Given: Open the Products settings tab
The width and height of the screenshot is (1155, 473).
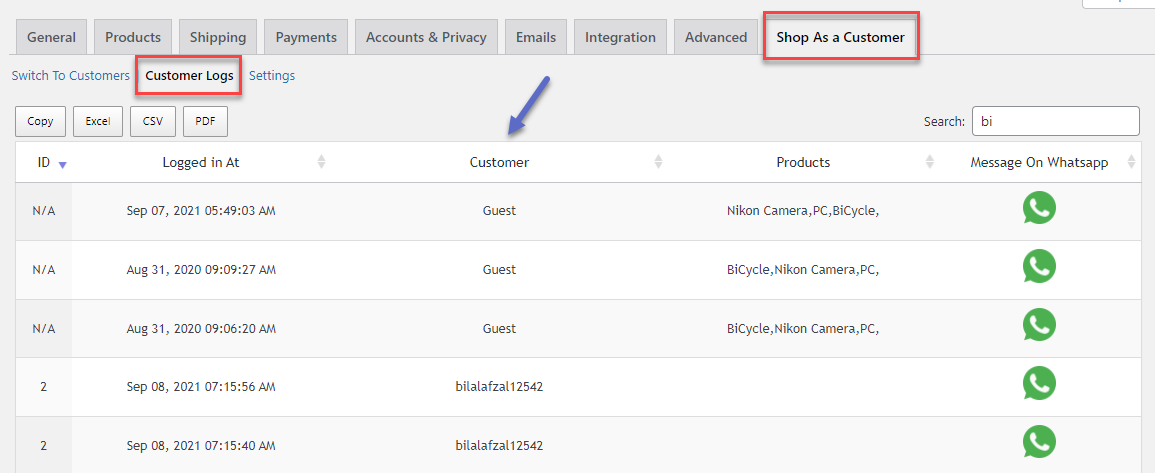Looking at the screenshot, I should coord(133,37).
